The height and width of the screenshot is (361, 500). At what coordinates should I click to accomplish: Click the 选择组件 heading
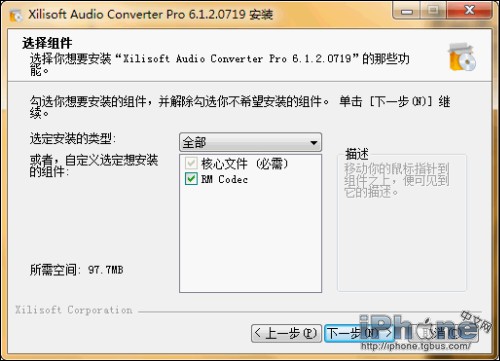tap(47, 43)
